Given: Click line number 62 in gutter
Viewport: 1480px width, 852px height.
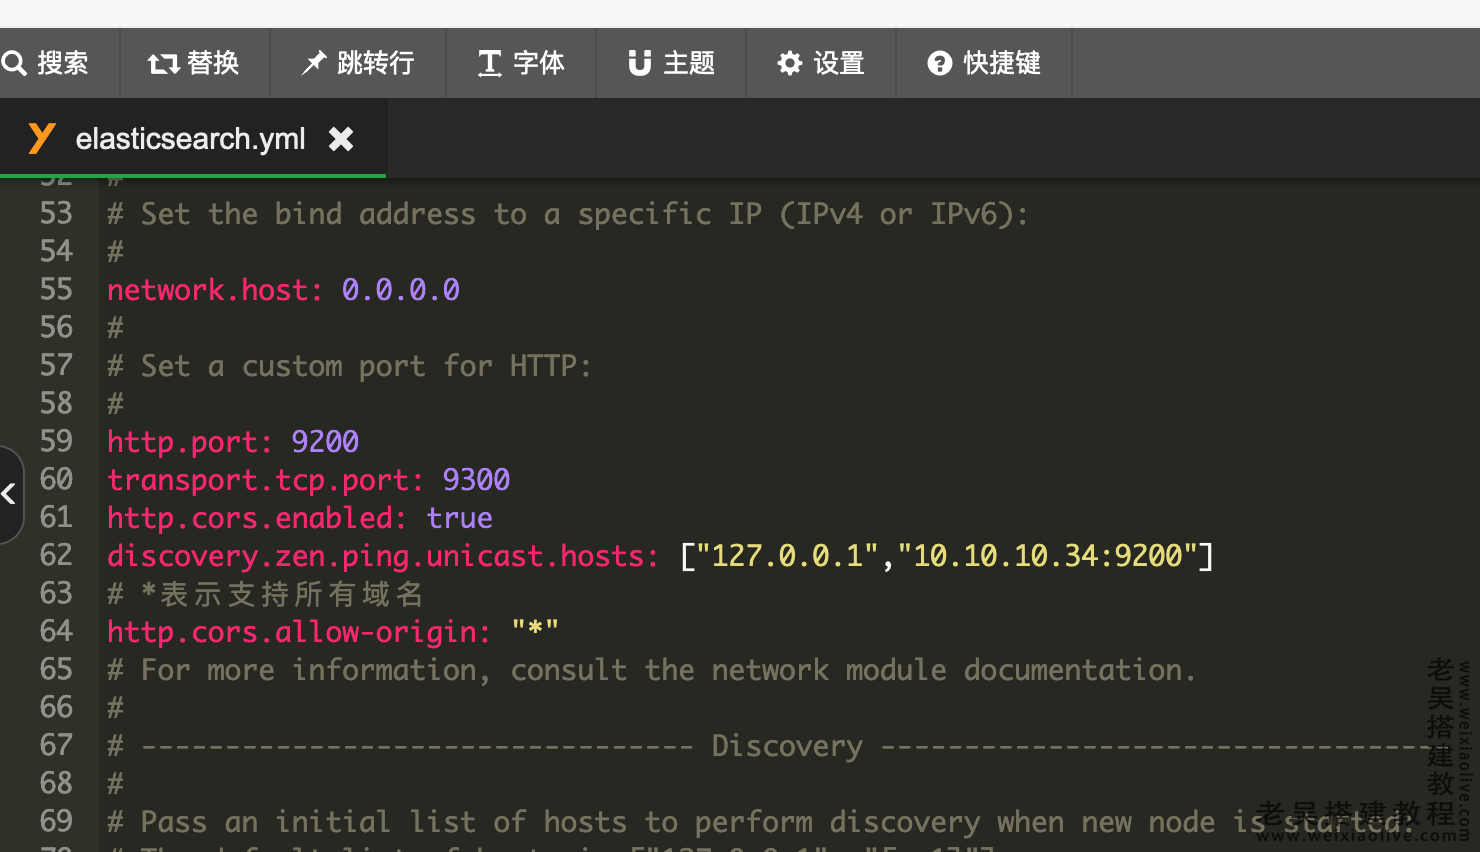Looking at the screenshot, I should click(x=56, y=555).
